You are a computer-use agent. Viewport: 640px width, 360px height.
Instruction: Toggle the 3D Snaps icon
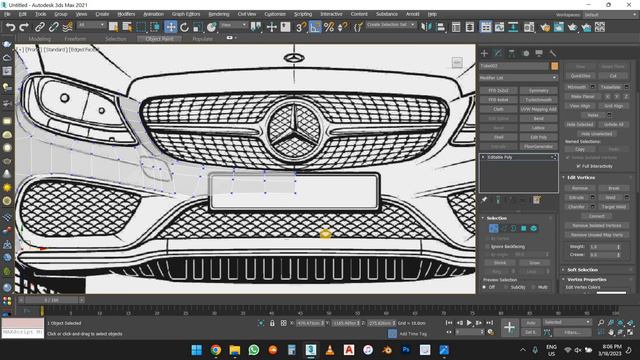click(301, 27)
